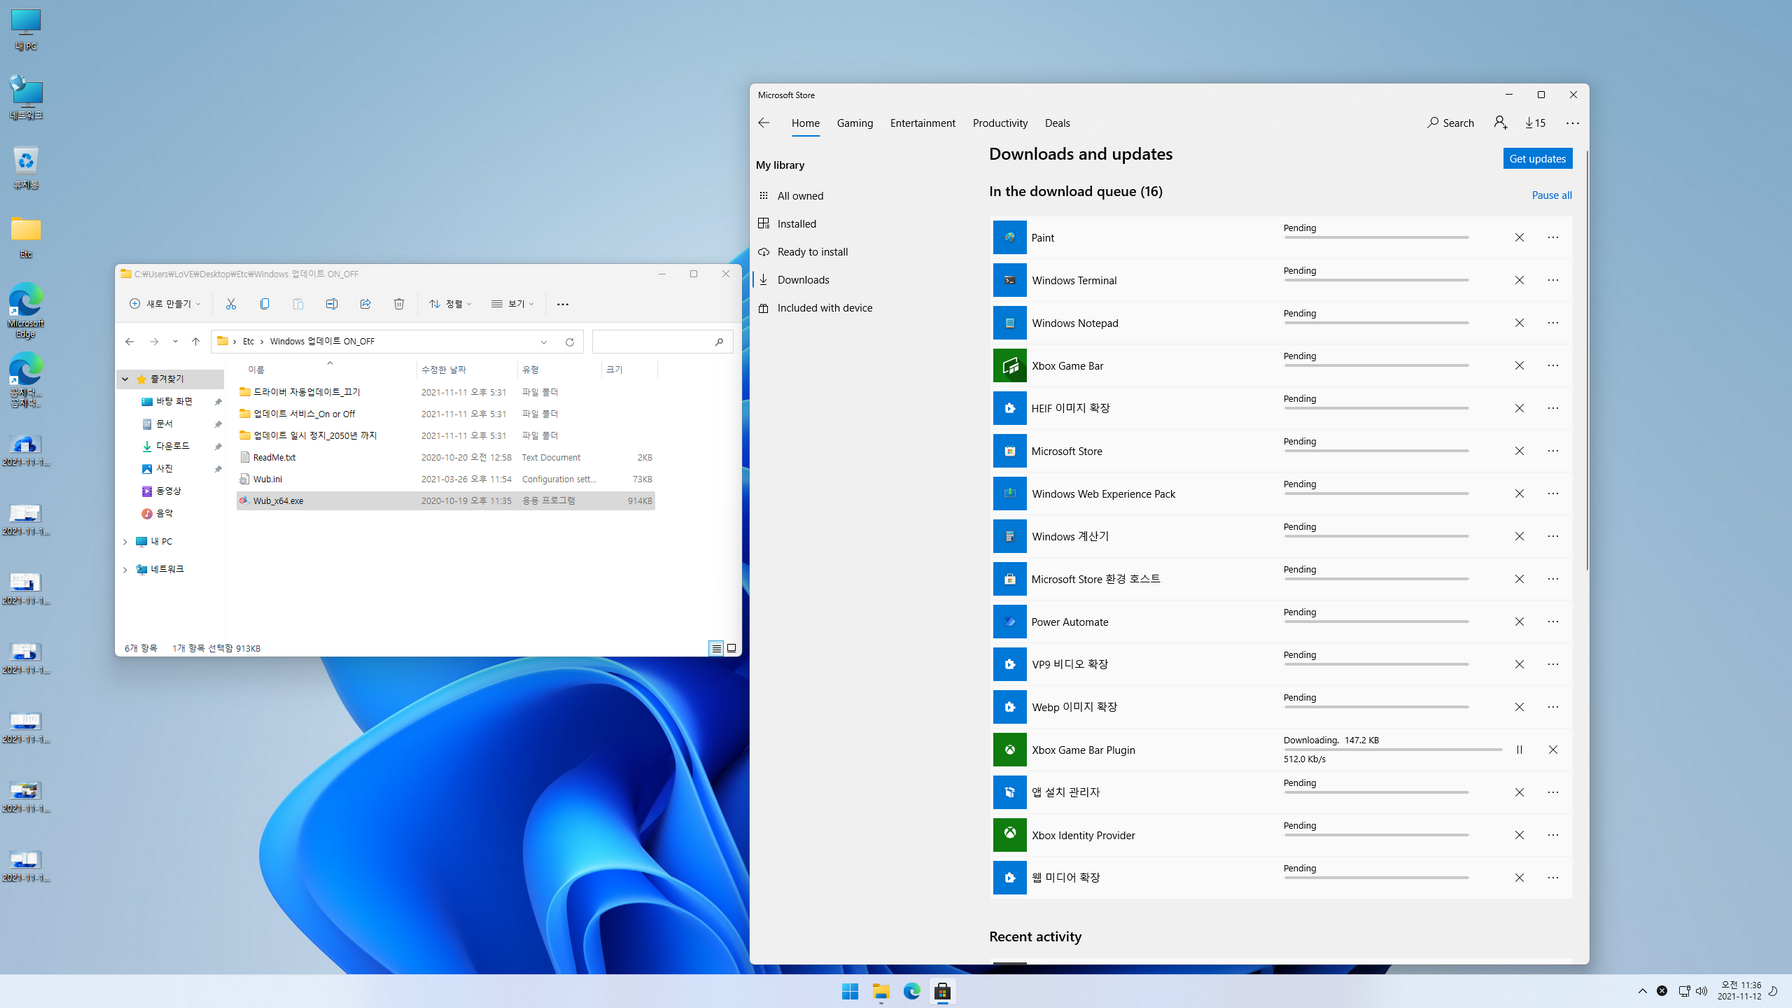Open 다운로드 in Quick access
Viewport: 1792px width, 1008px height.
click(x=173, y=446)
